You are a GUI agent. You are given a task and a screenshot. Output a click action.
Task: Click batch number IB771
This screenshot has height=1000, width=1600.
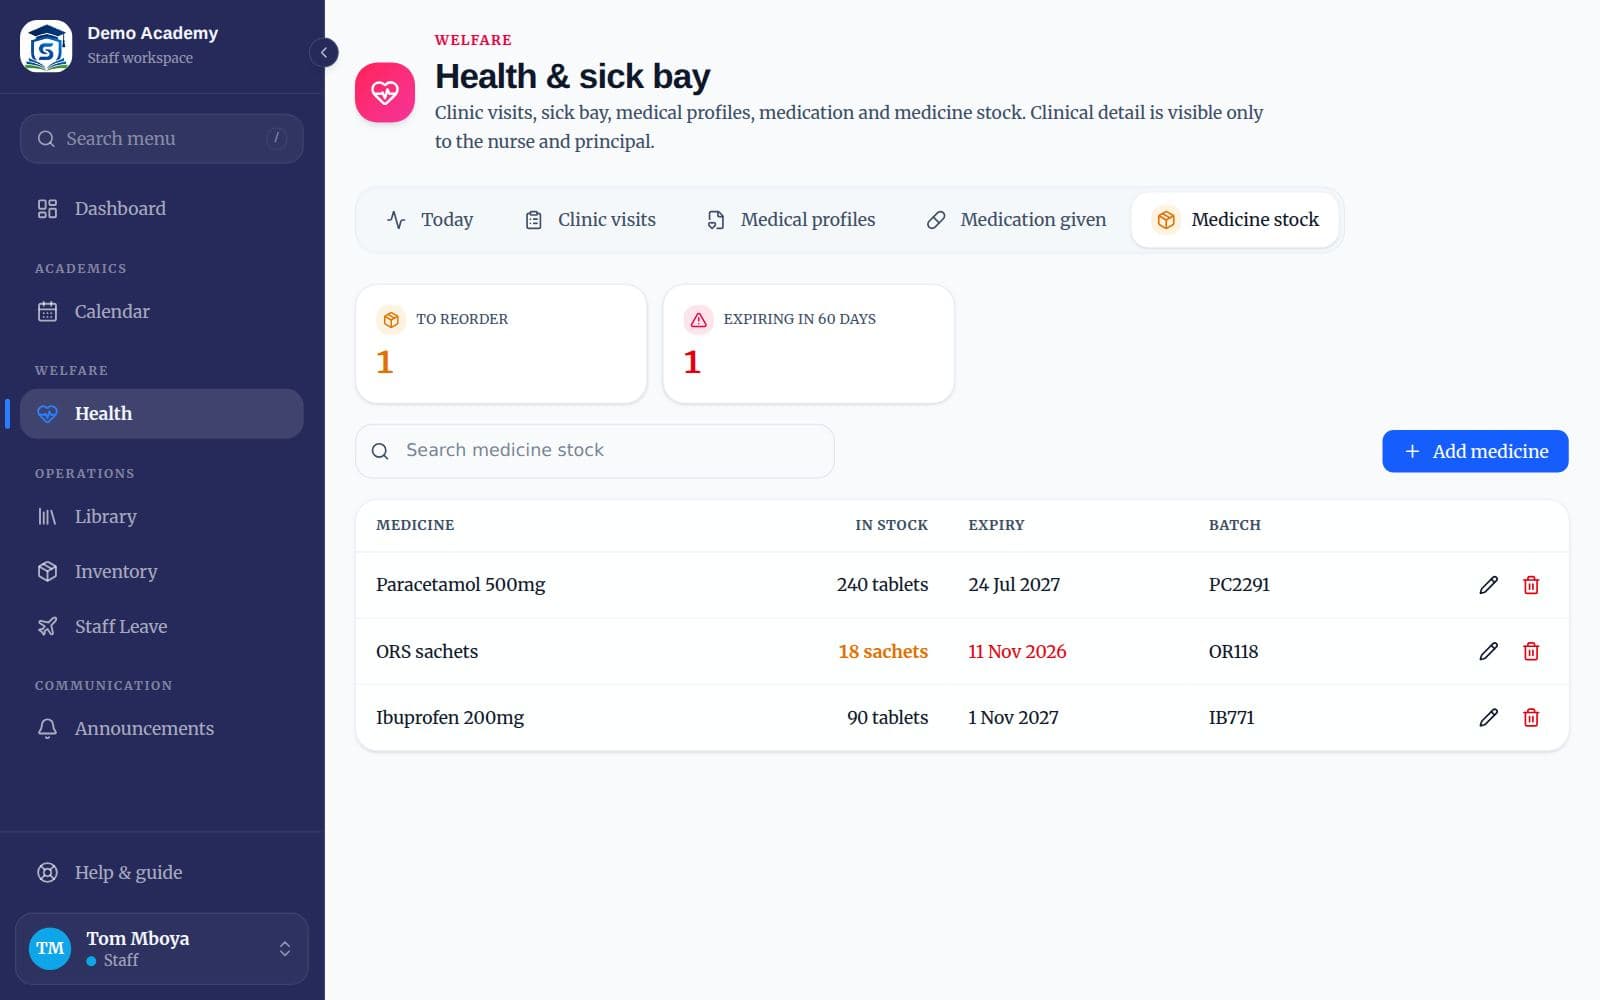click(1231, 718)
